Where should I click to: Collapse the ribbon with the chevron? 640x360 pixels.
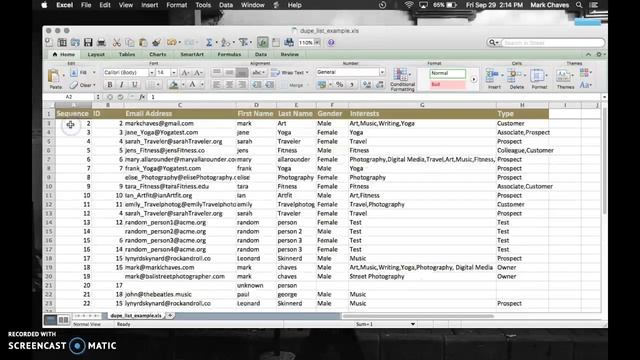(588, 54)
